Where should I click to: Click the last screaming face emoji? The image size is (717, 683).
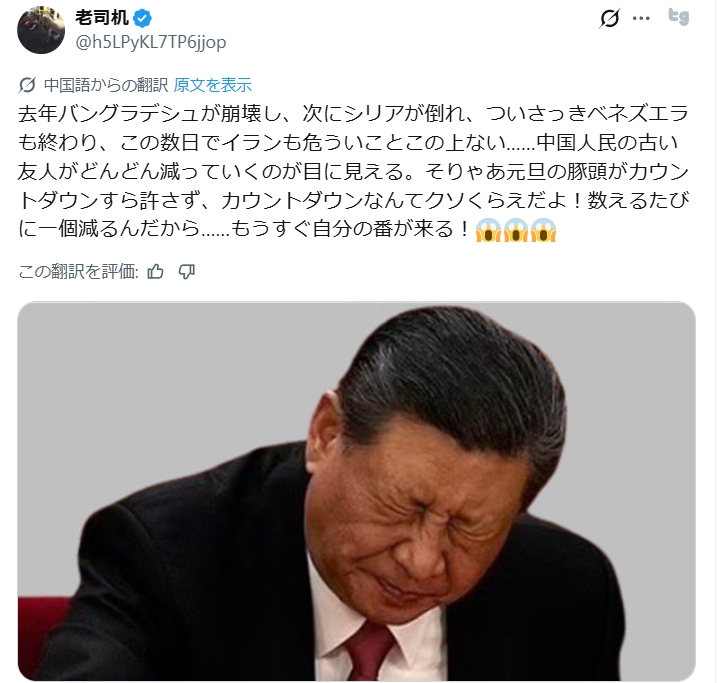pos(543,230)
